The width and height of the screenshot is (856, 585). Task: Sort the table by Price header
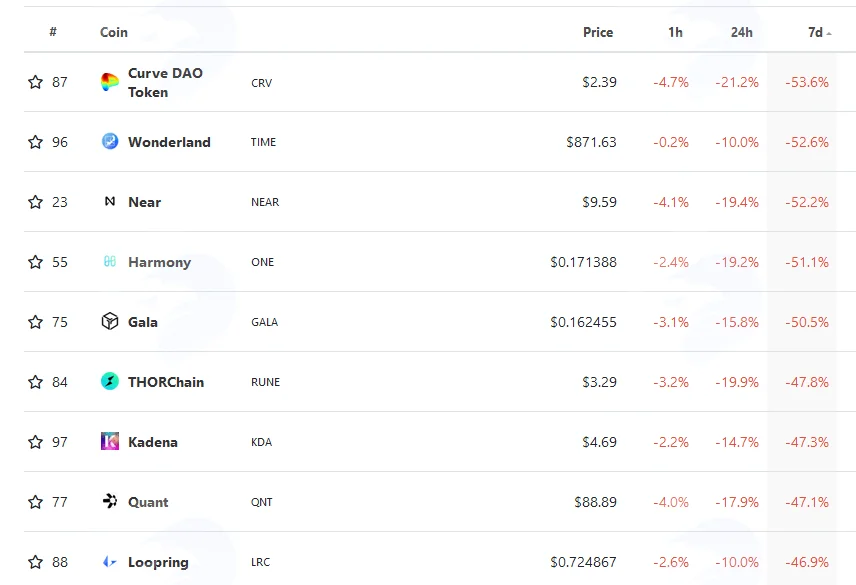pos(598,32)
